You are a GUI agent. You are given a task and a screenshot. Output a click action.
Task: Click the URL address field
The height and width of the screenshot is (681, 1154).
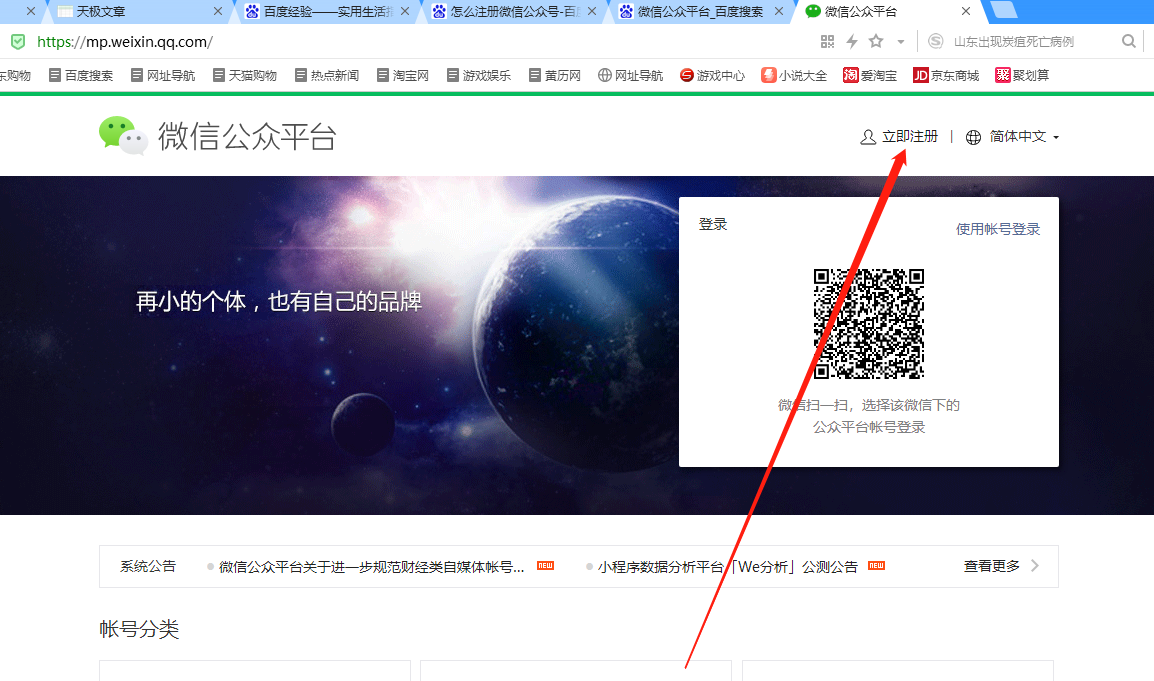(400, 42)
